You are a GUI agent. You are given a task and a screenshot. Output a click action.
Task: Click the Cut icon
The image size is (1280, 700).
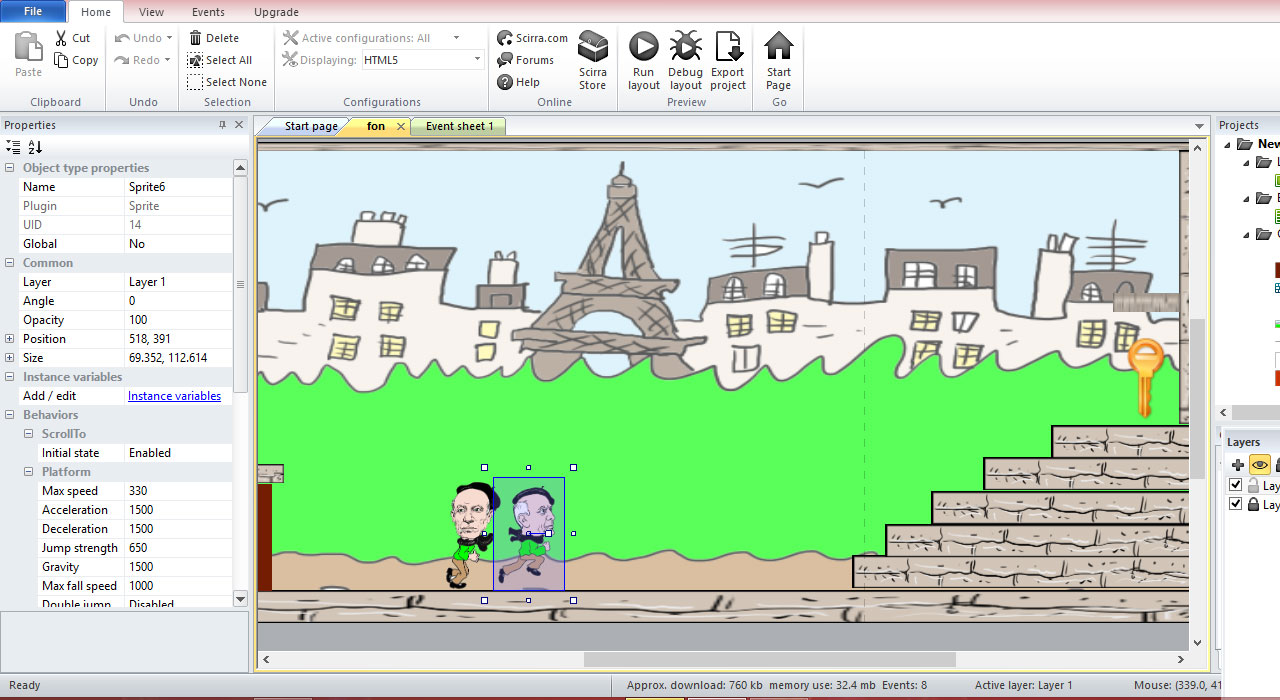pos(62,38)
